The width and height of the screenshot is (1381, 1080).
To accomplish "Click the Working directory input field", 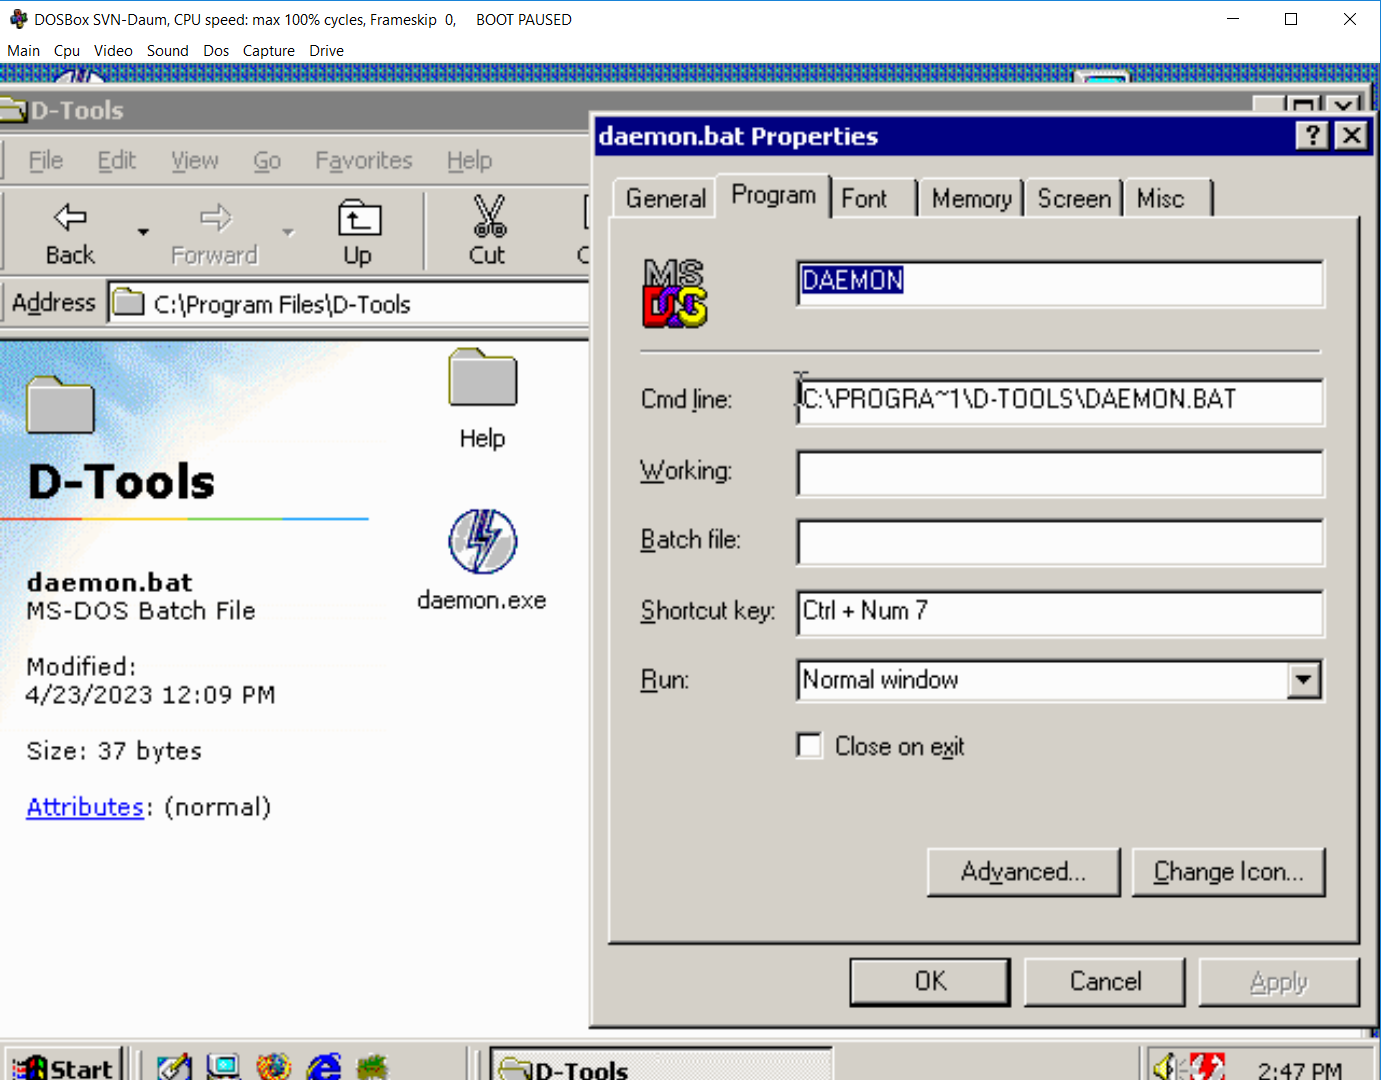I will point(1060,473).
